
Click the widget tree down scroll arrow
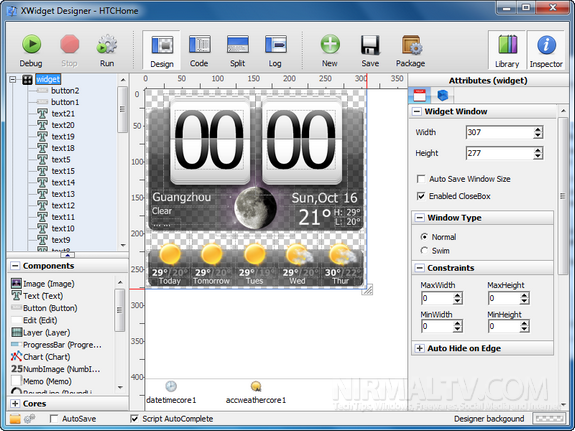pos(123,245)
